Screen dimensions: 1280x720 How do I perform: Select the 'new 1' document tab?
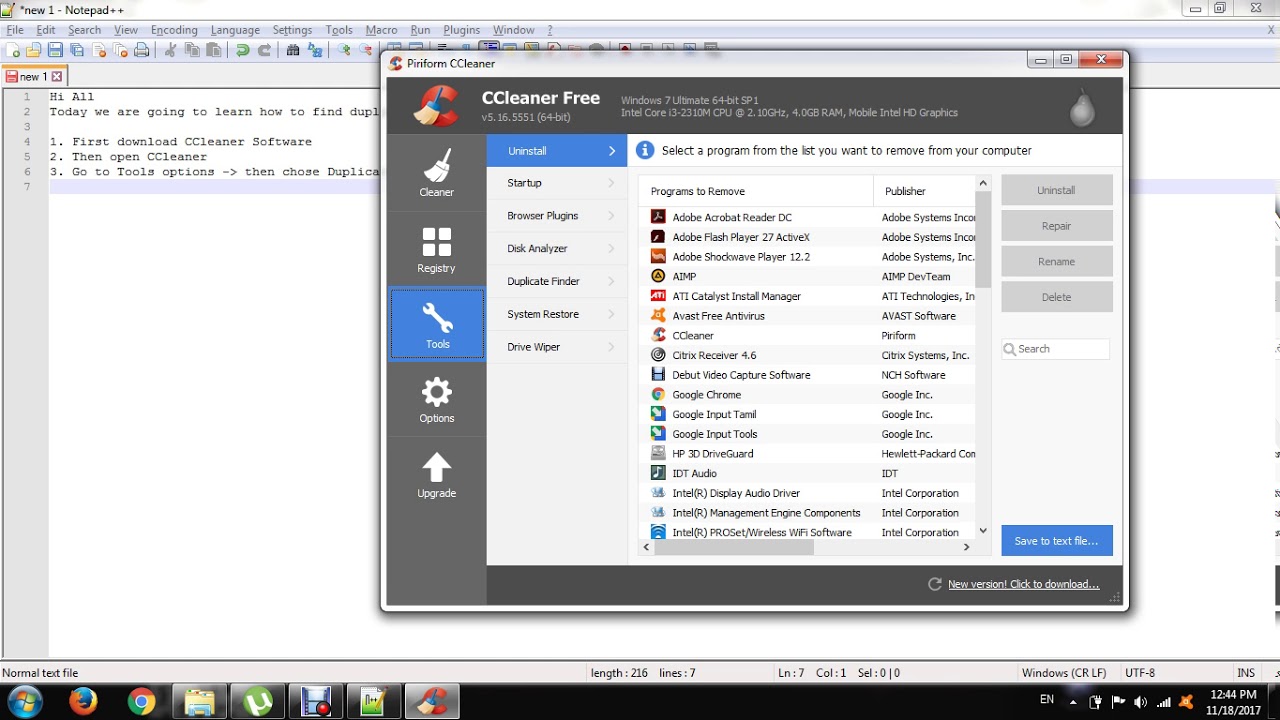coord(33,76)
